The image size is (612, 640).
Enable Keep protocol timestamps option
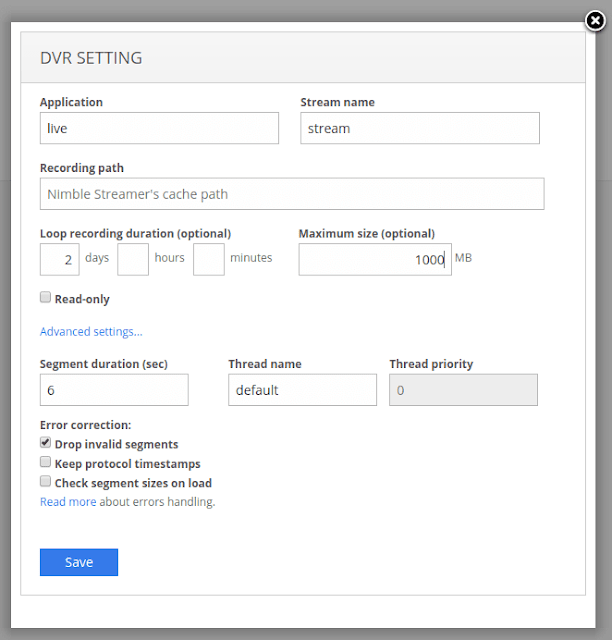pos(45,463)
